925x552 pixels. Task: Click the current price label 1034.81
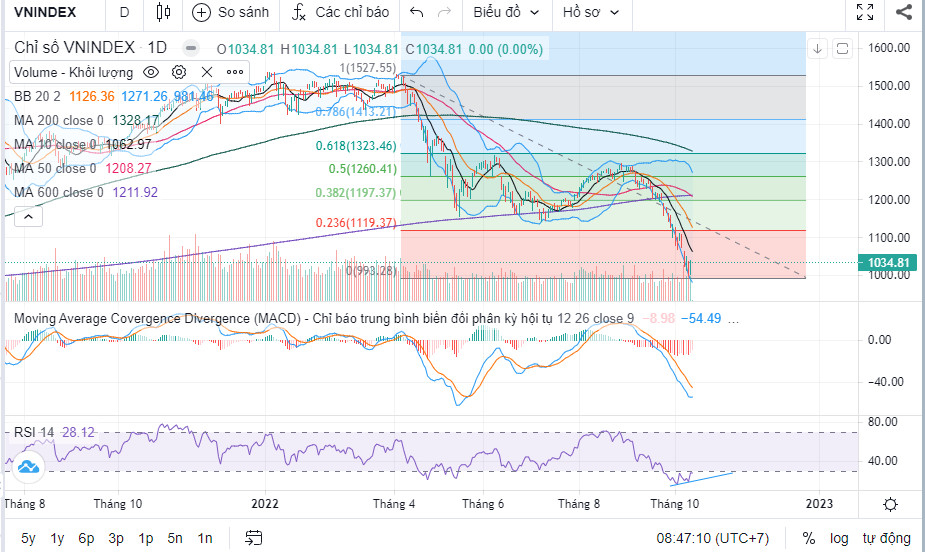point(889,262)
